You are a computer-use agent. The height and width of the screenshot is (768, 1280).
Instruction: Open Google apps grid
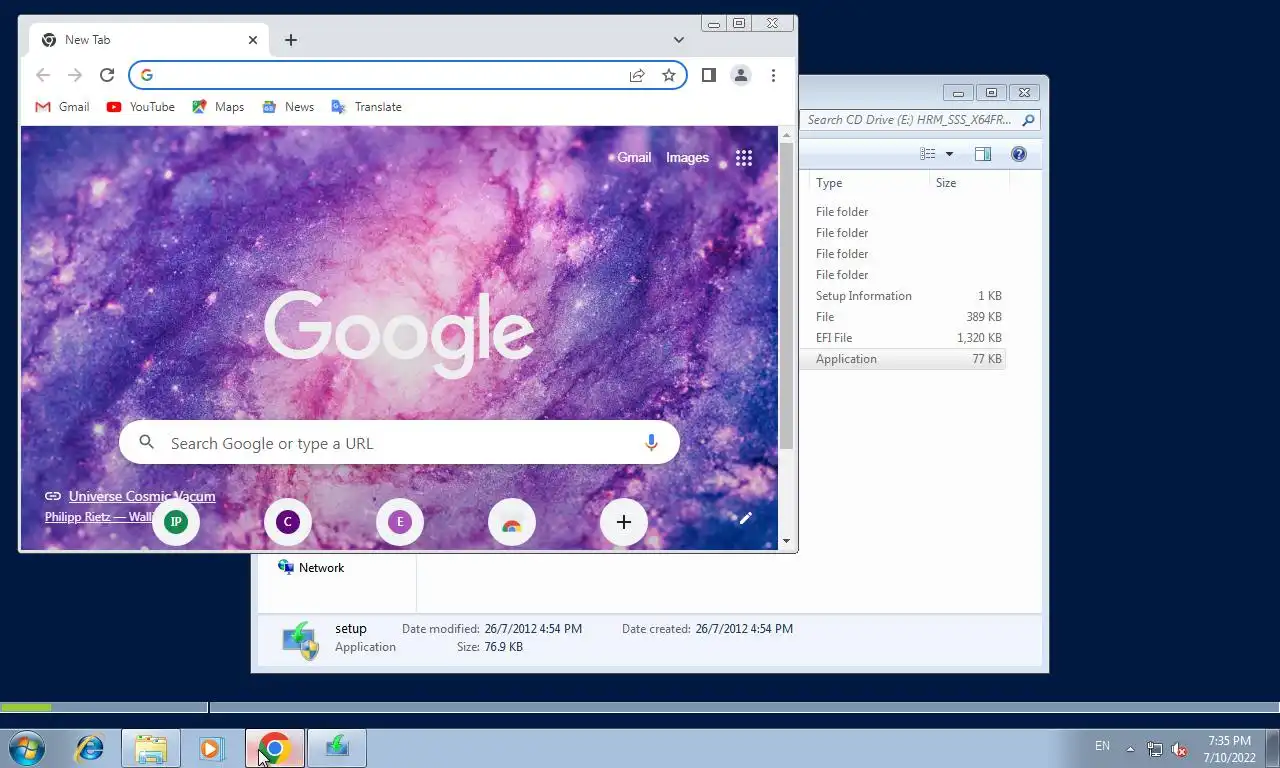click(744, 158)
